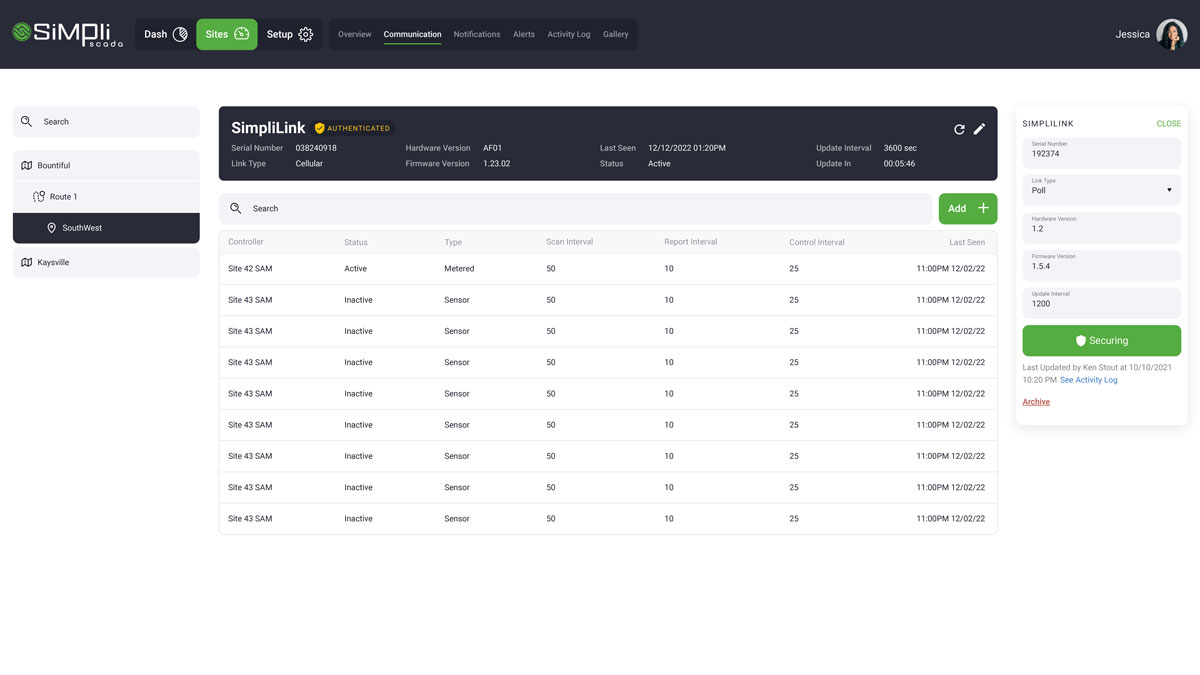Click the user name Jessica
Screen dimensions: 1200x675
click(1133, 34)
